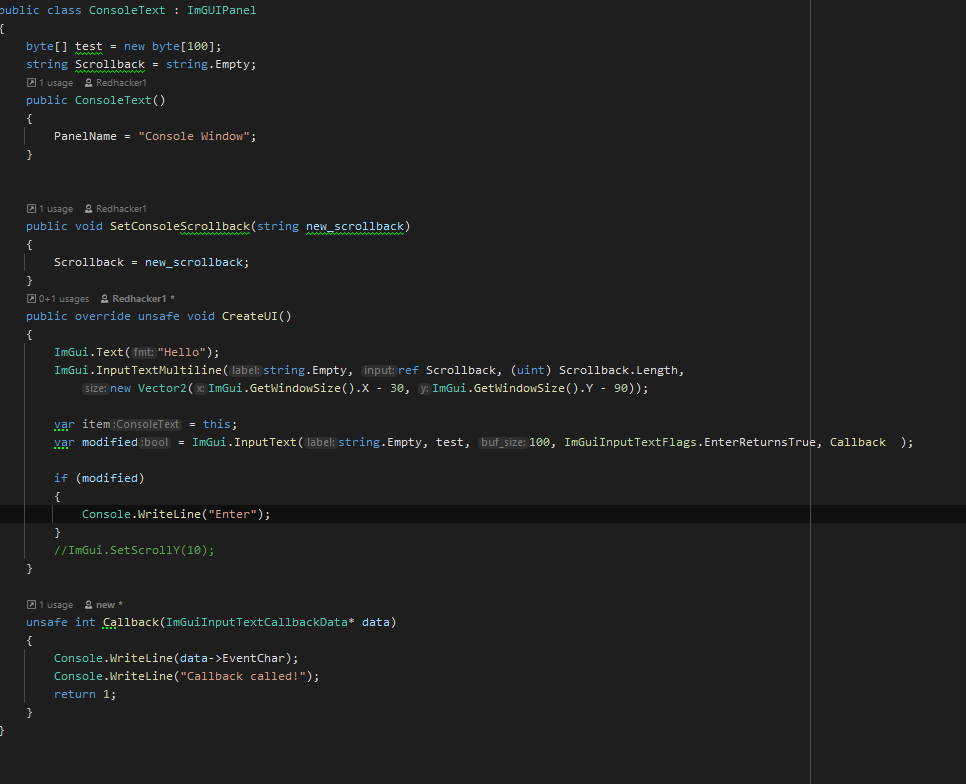The image size is (966, 784).
Task: Click the author icon above CreateUI
Action: (105, 299)
